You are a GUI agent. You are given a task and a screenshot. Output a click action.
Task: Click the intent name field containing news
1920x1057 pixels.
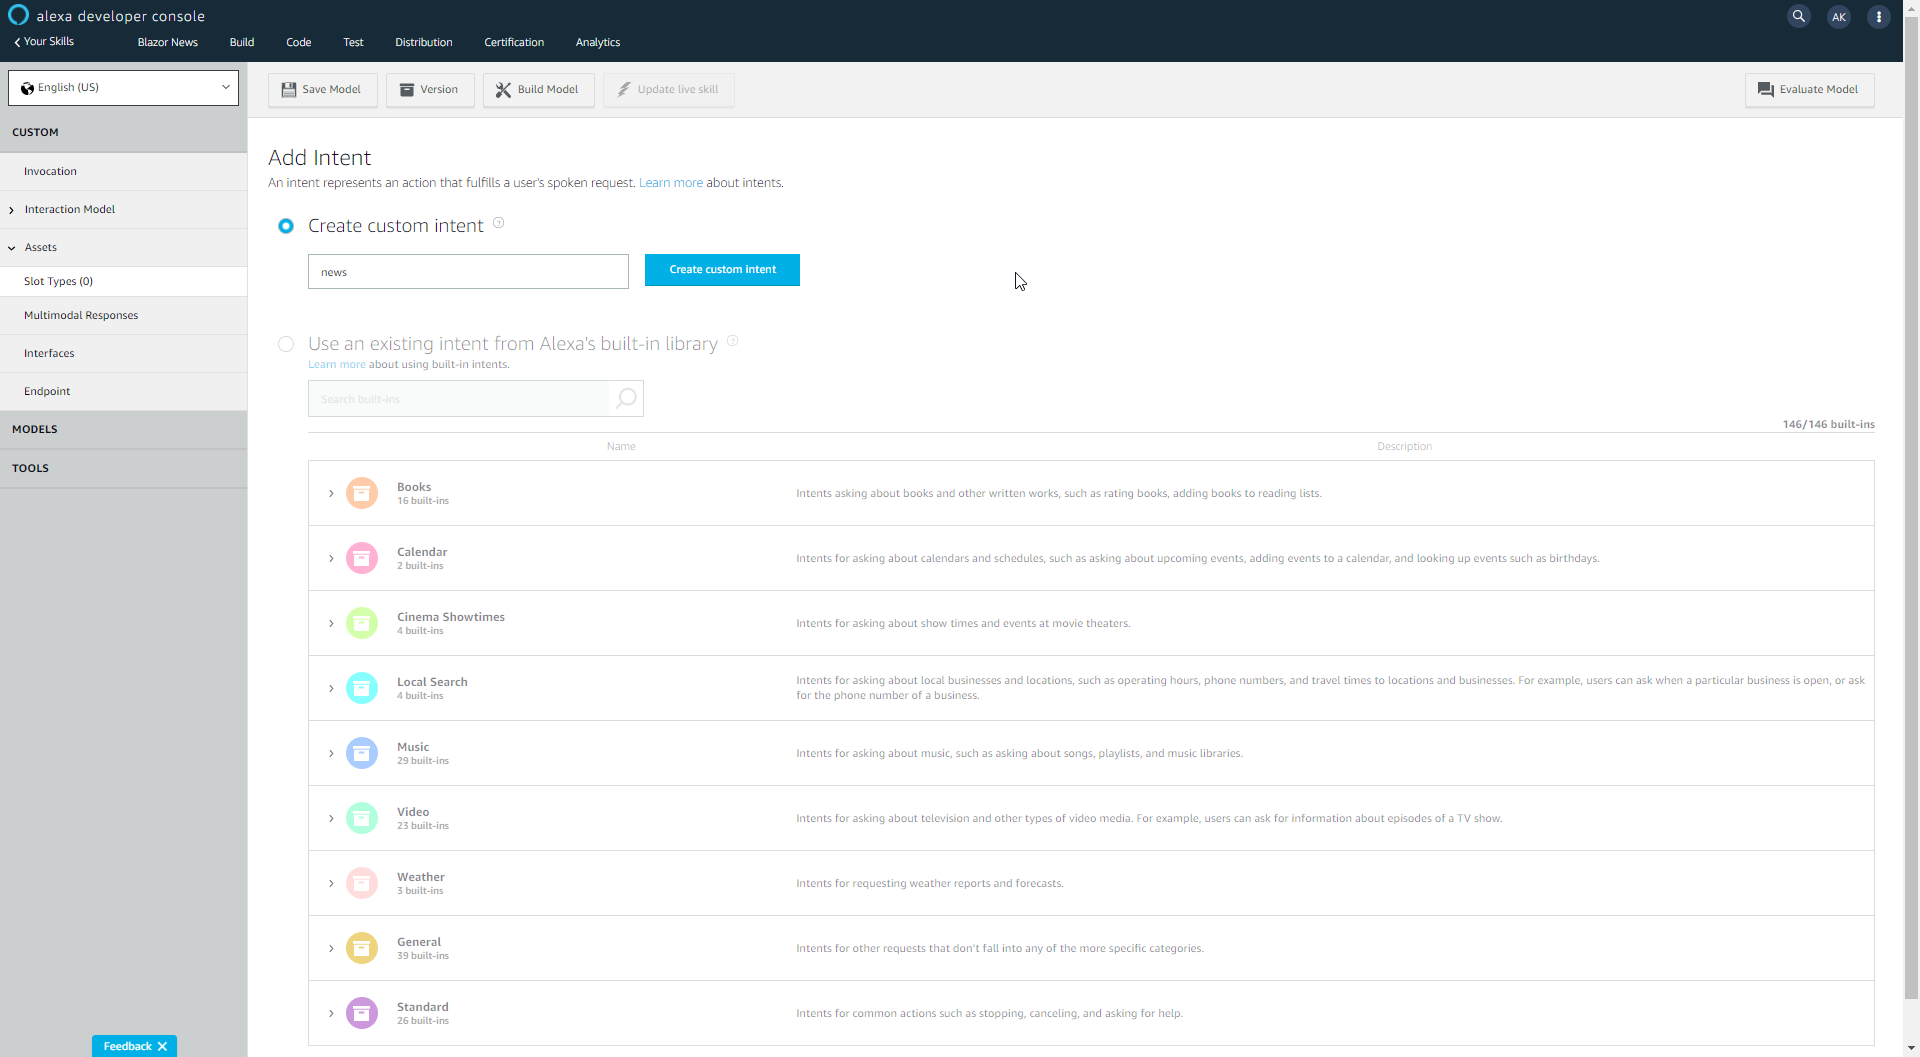pyautogui.click(x=468, y=272)
